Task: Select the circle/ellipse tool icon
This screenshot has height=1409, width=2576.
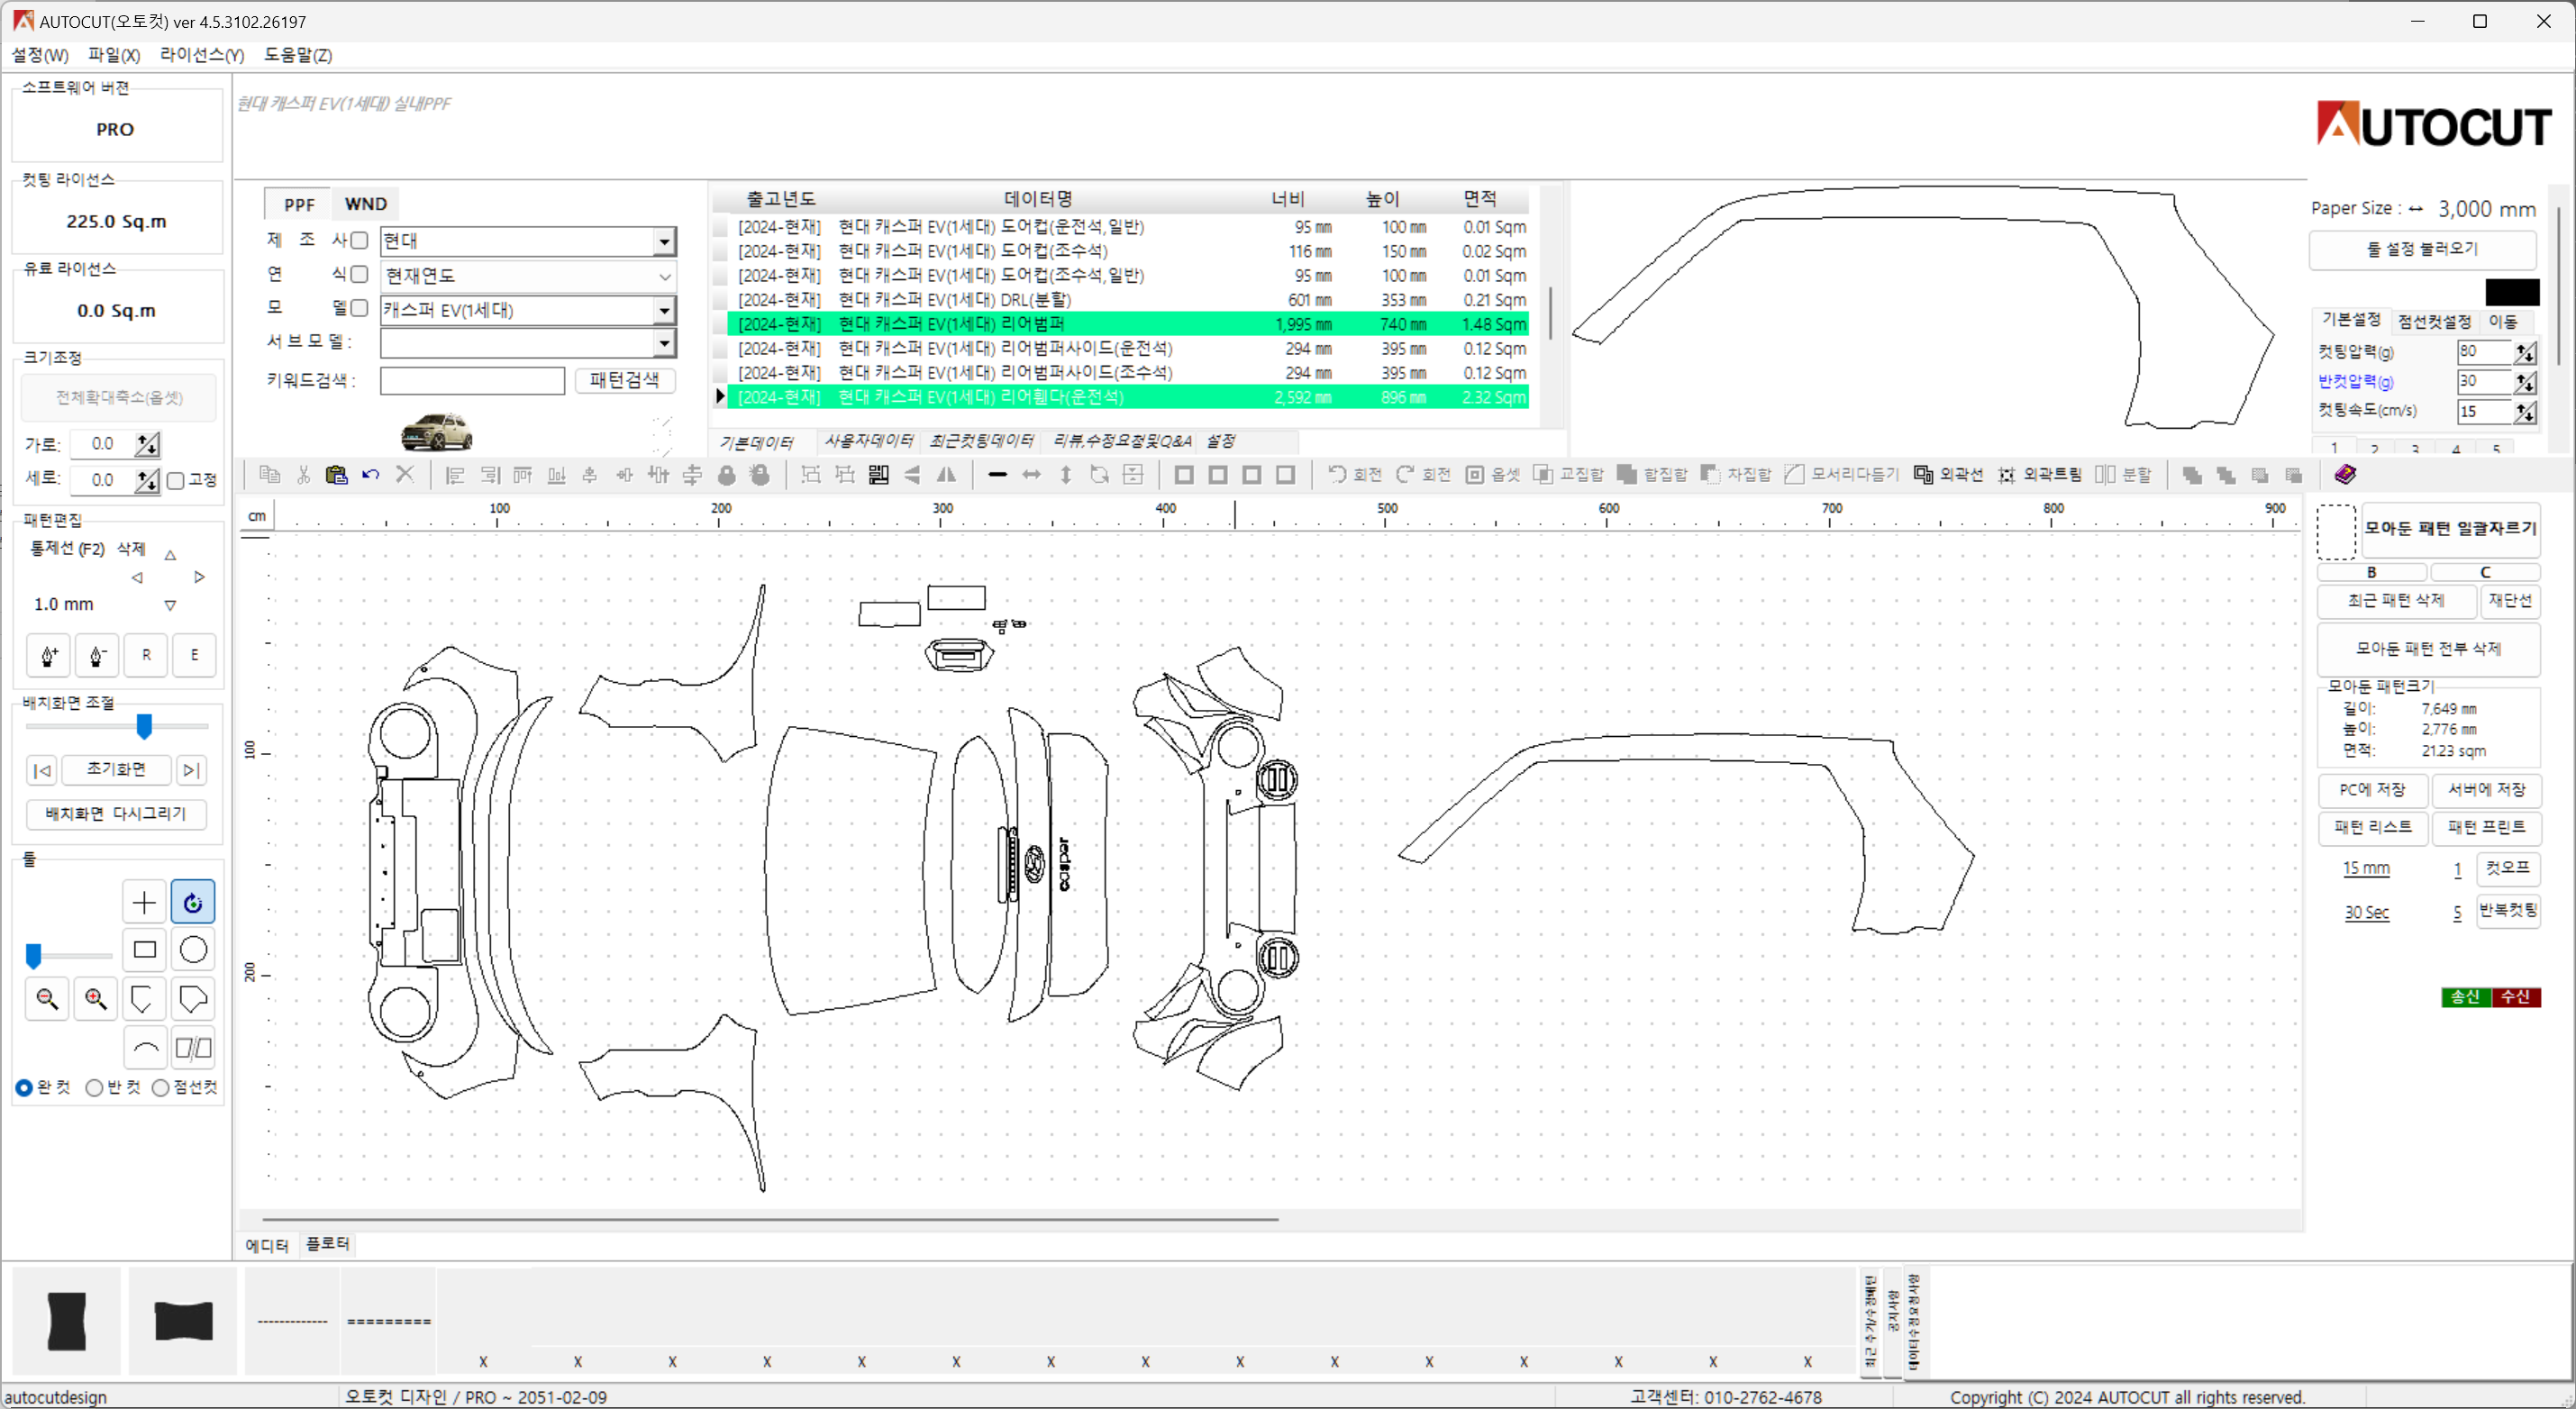Action: 193,950
